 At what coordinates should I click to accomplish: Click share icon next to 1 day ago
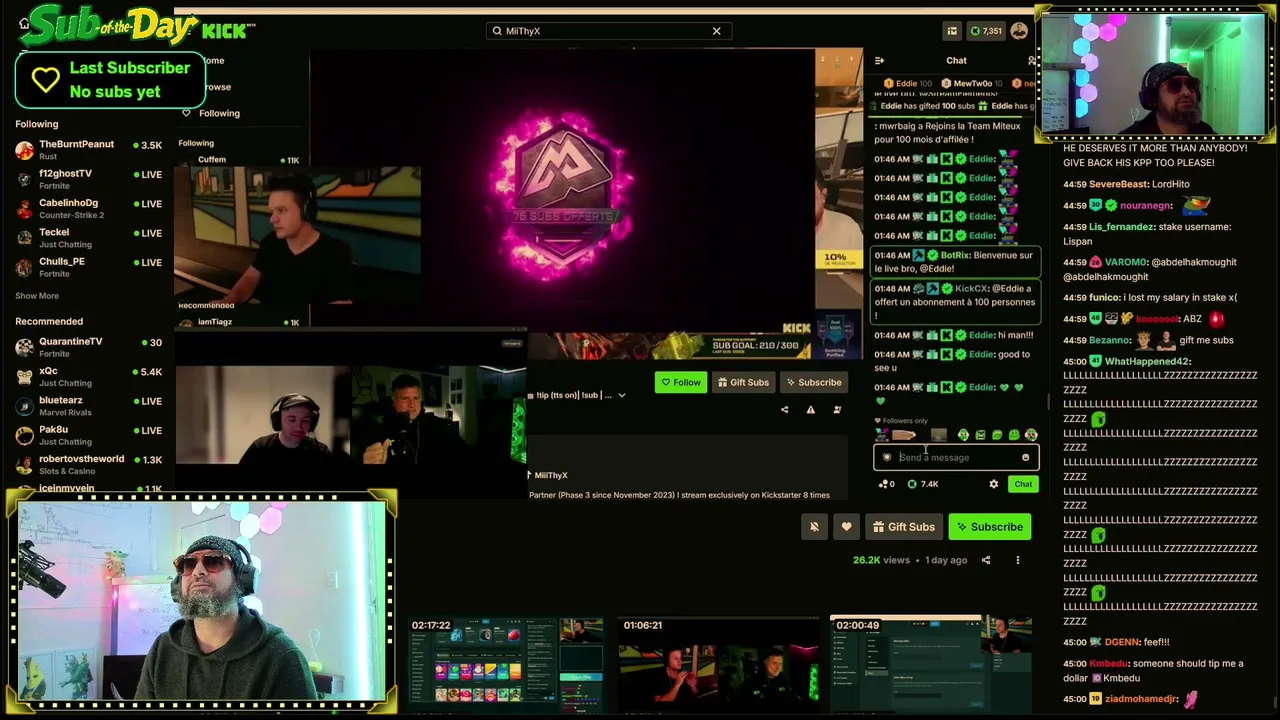[986, 560]
